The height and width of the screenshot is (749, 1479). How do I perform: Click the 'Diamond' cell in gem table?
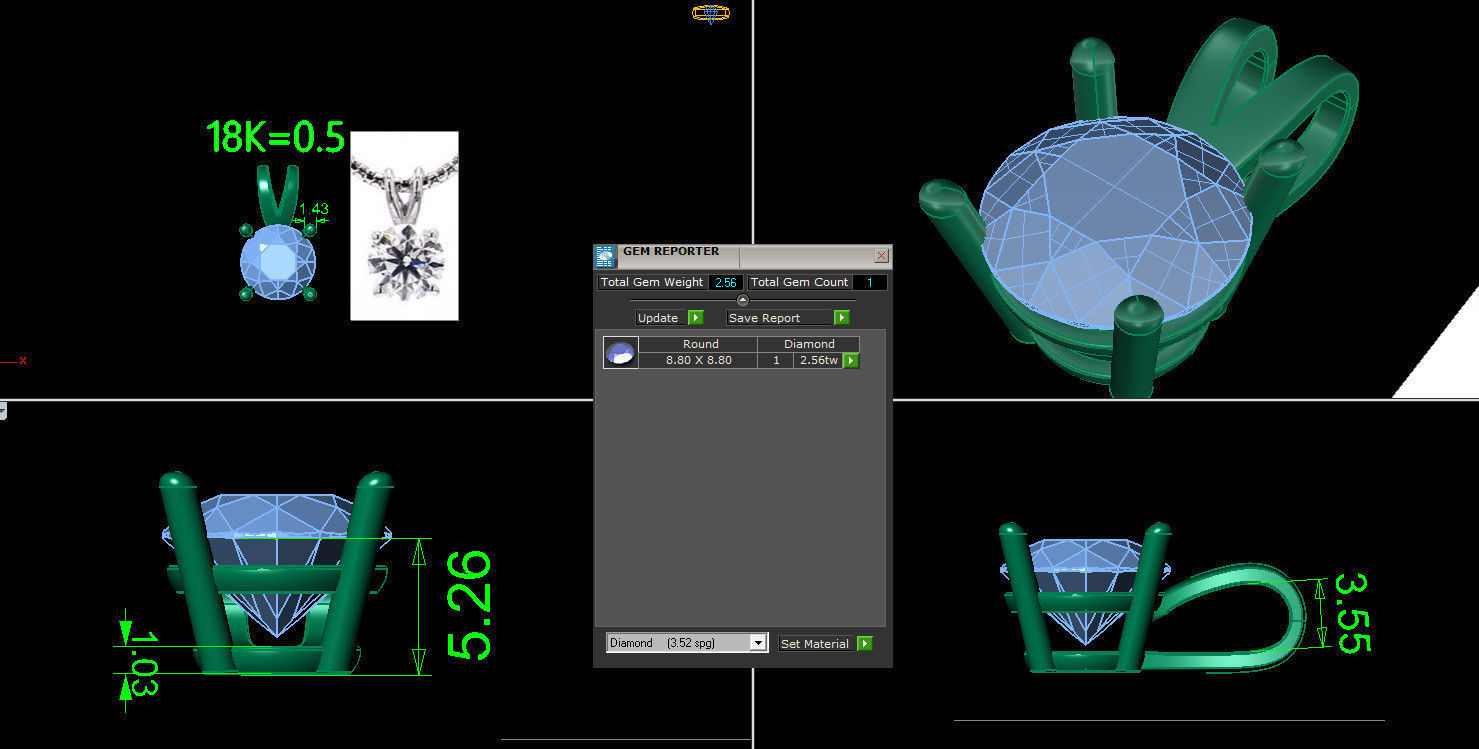click(808, 344)
